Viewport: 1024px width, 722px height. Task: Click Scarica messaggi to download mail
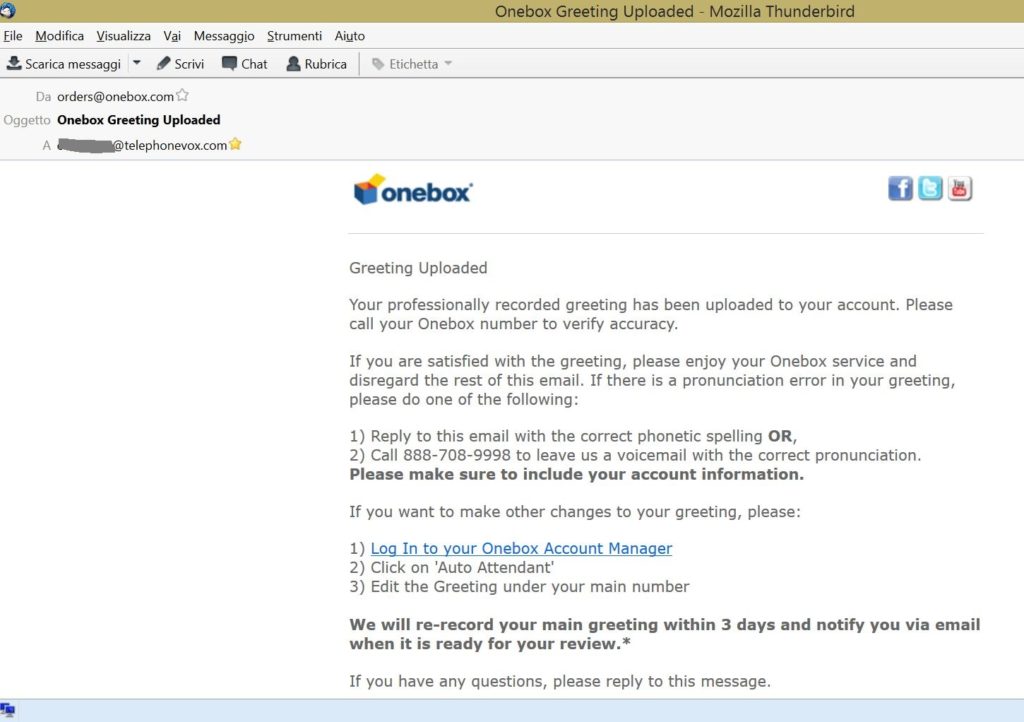(64, 64)
